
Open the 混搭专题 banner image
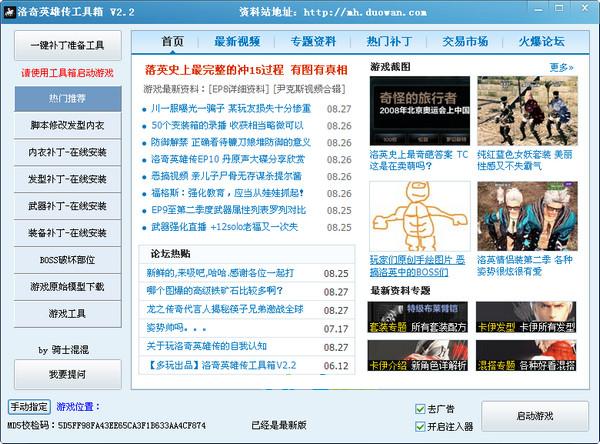[x=527, y=357]
